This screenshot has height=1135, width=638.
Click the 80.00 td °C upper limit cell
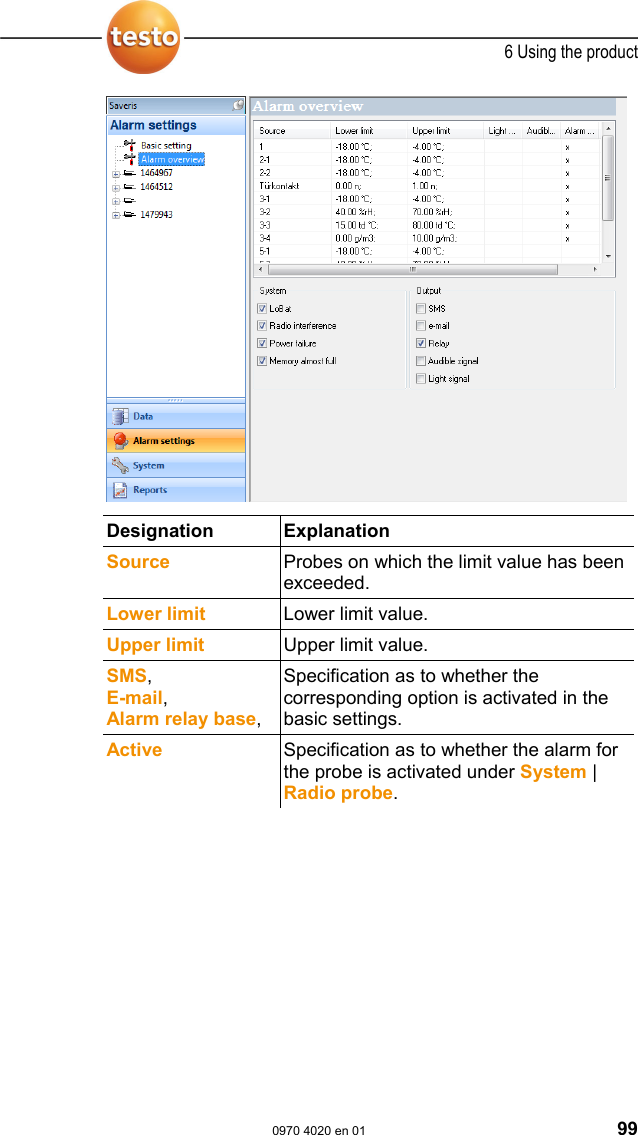(x=445, y=225)
